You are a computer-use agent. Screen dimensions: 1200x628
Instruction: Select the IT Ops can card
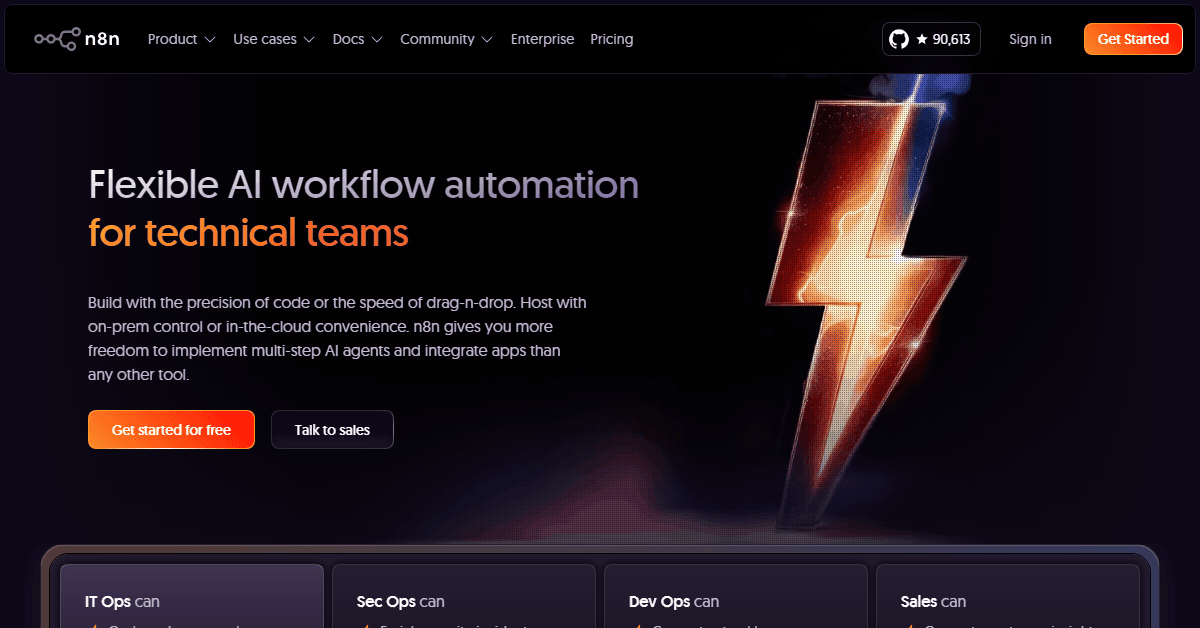pos(192,600)
